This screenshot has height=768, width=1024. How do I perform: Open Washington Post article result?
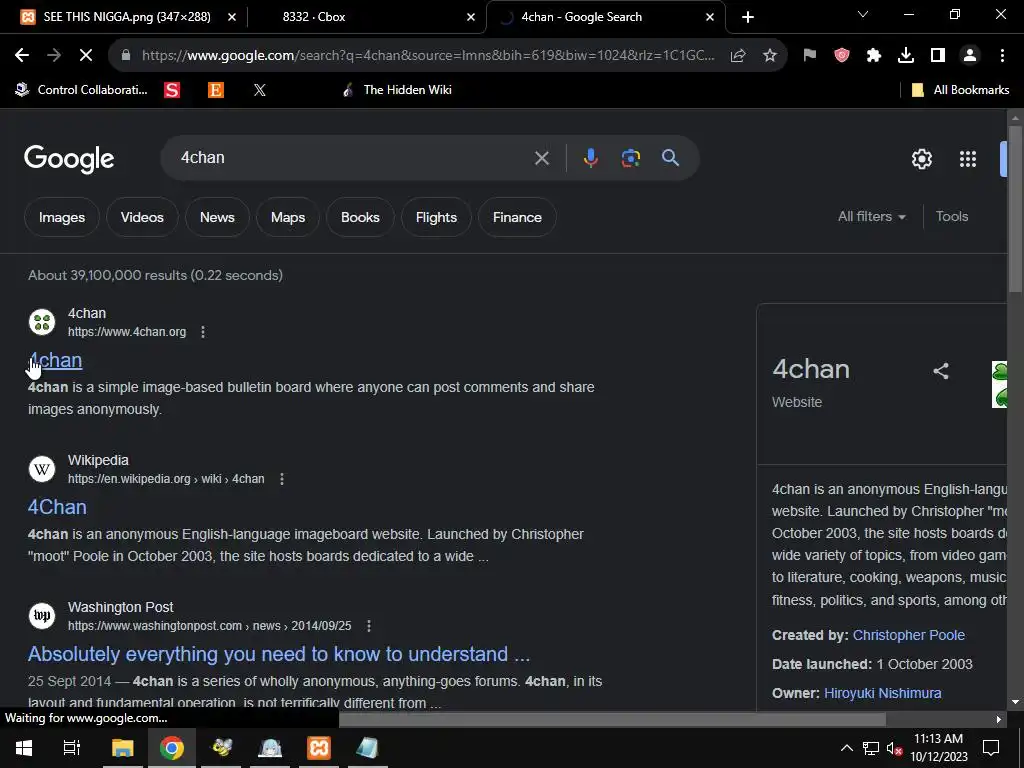[x=279, y=654]
